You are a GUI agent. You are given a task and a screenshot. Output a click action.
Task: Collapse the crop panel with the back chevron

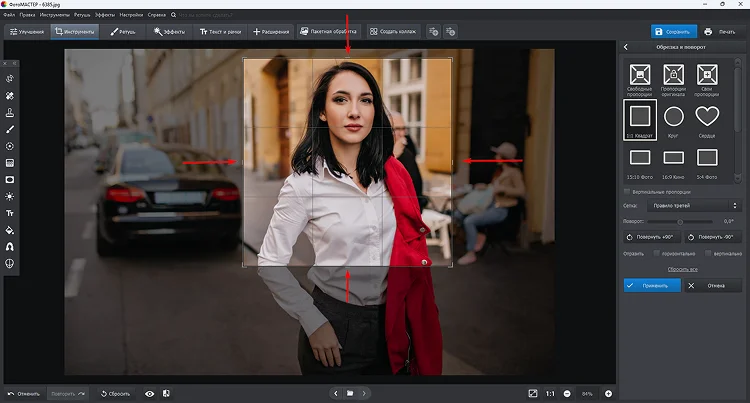626,47
